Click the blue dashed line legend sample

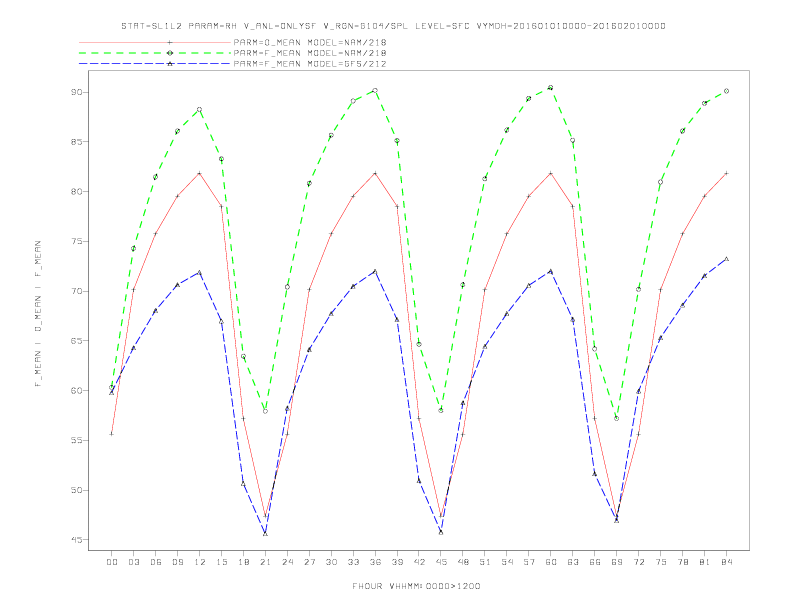155,64
